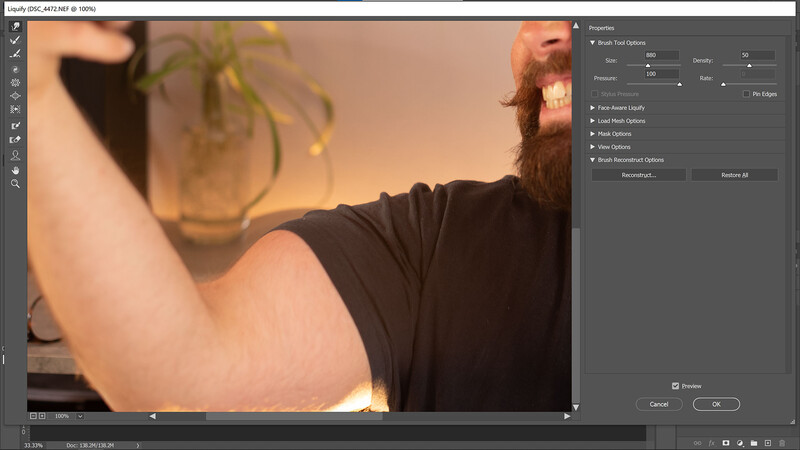Screen dimensions: 800x450
Task: Select the Forward Warp tool
Action: (x=15, y=26)
